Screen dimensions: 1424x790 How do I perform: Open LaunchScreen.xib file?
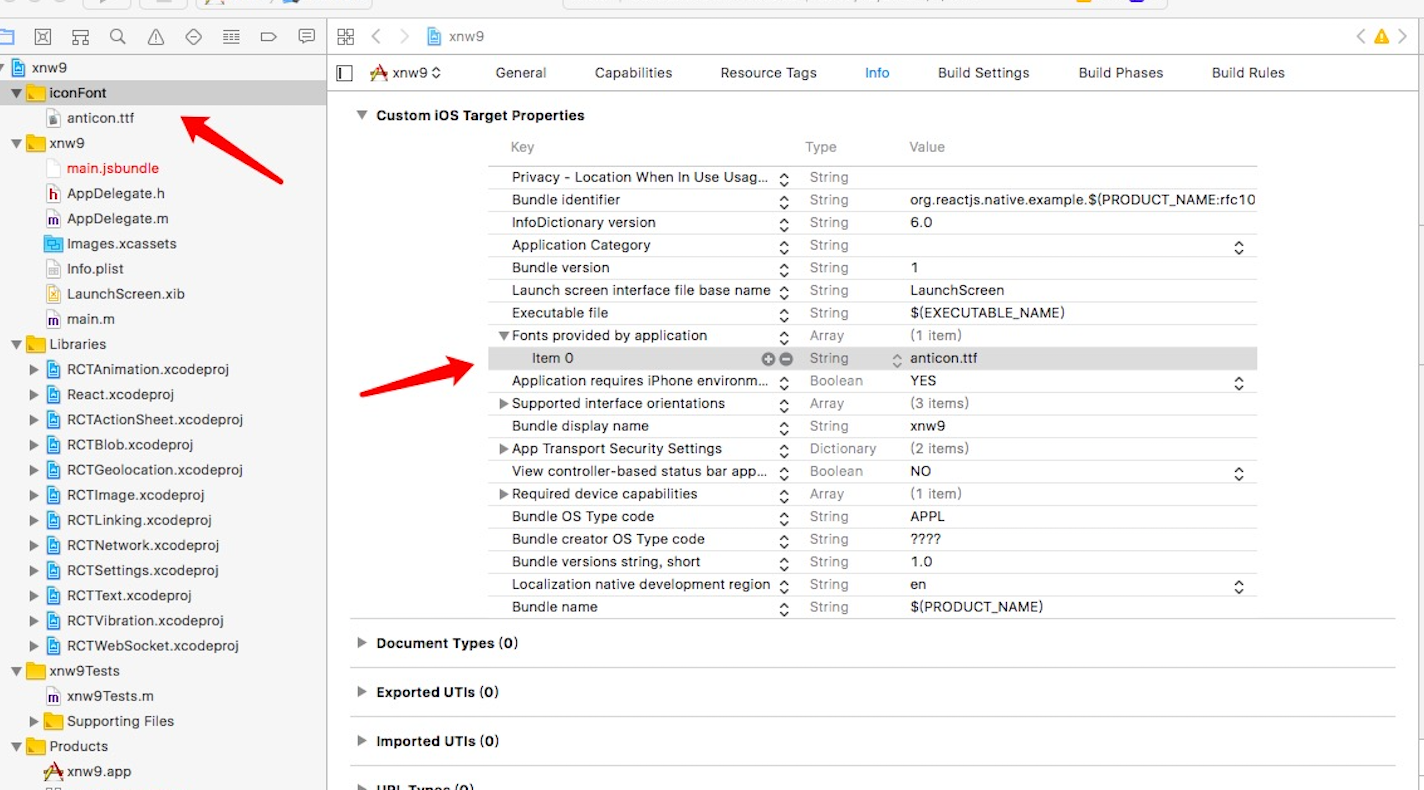click(125, 294)
